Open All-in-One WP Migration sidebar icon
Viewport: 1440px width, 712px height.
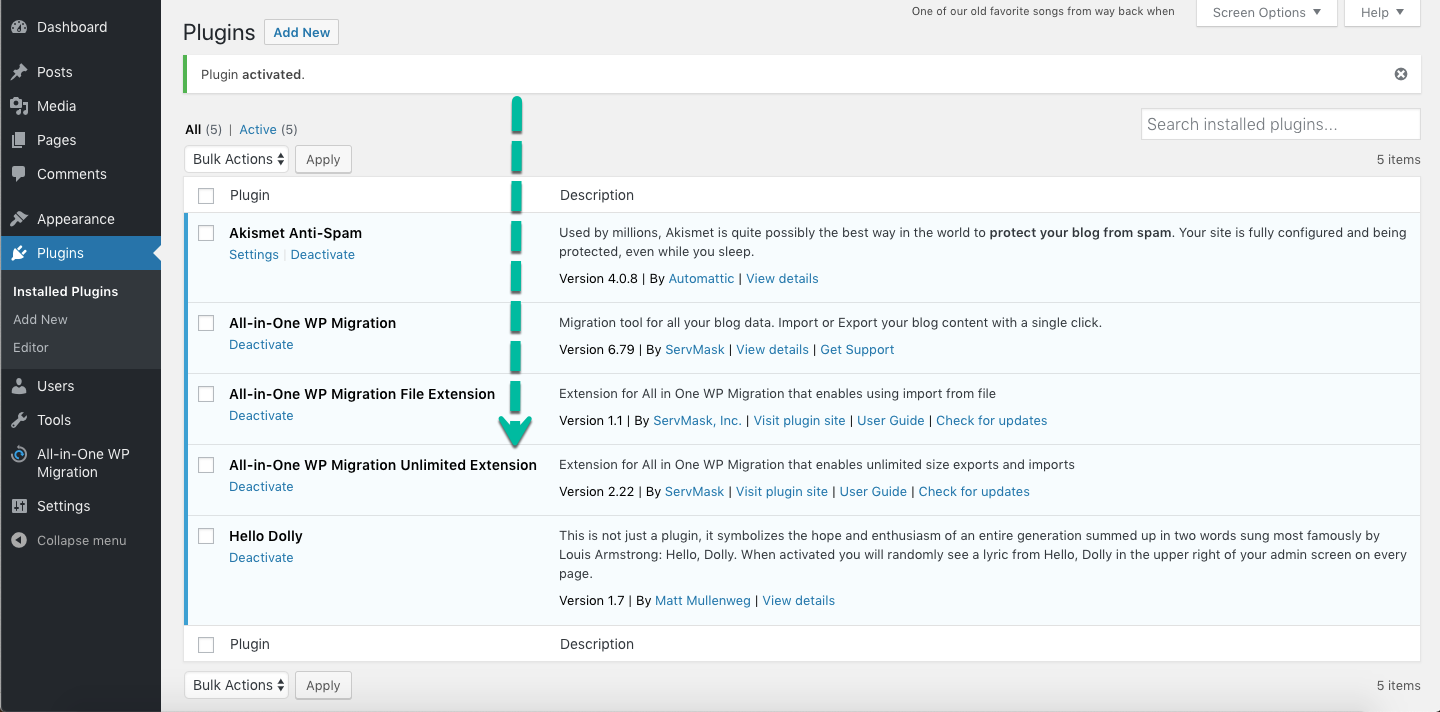(x=19, y=455)
